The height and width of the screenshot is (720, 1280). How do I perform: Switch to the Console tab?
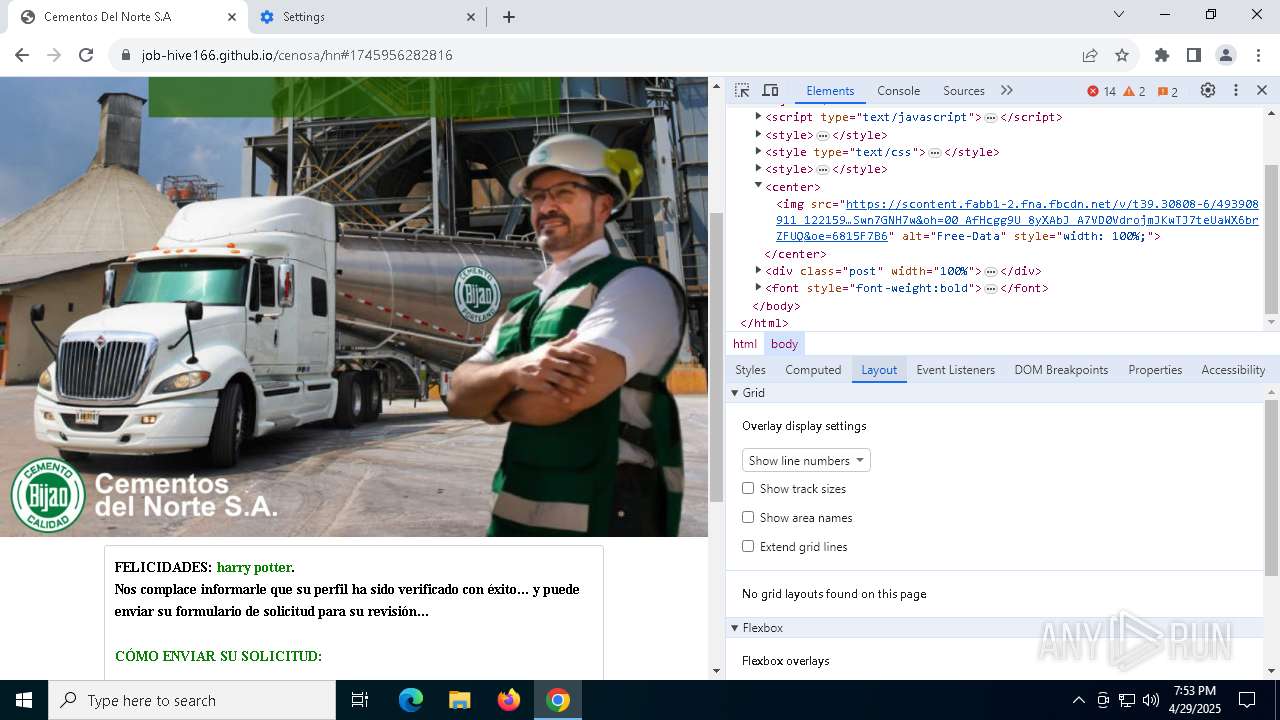(x=898, y=90)
